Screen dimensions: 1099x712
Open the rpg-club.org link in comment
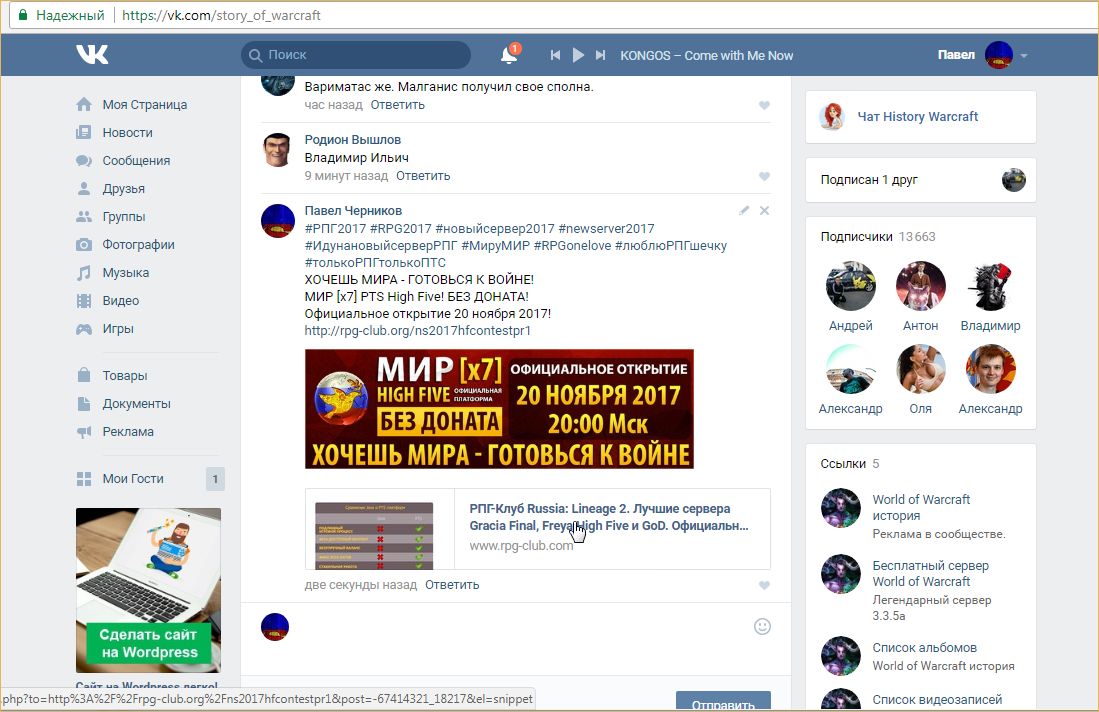click(417, 330)
